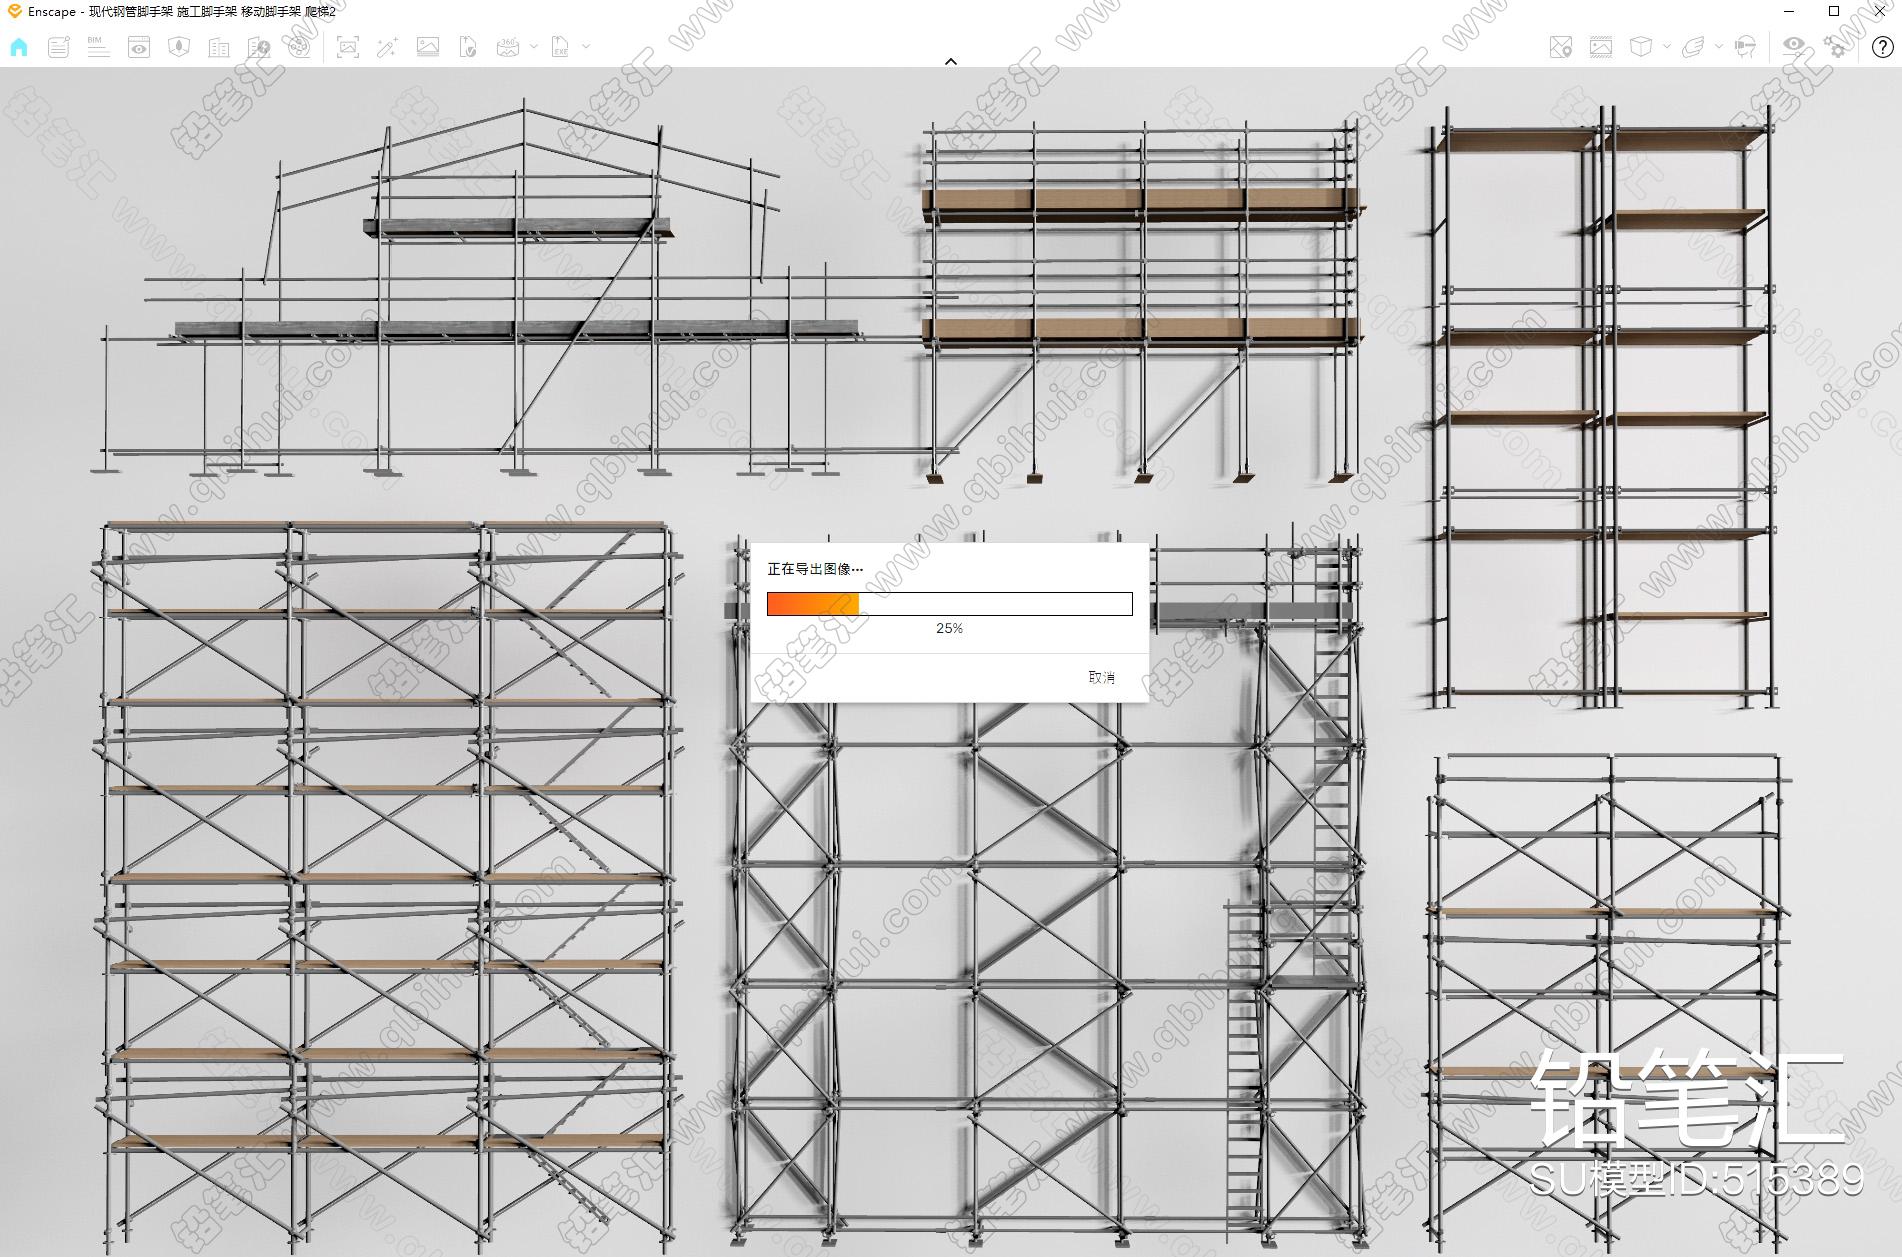Export a 360 panorama icon
The height and width of the screenshot is (1257, 1902).
(508, 47)
